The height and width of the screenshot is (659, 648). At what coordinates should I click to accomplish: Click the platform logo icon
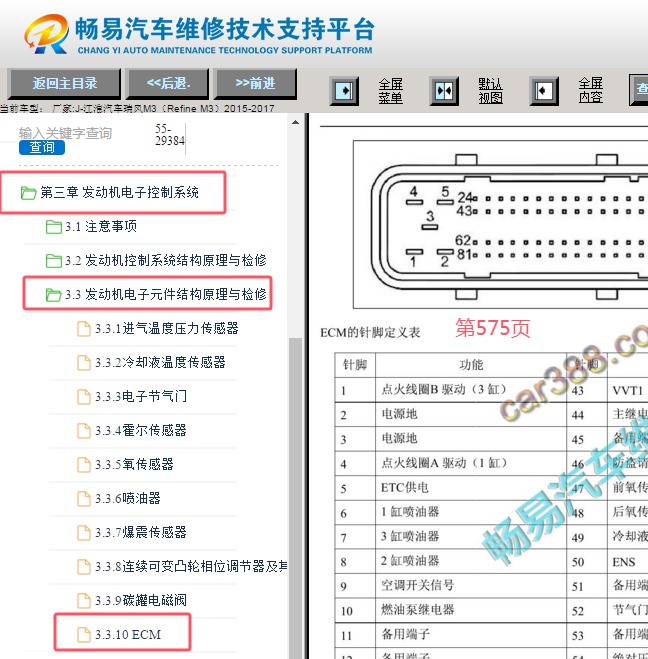pyautogui.click(x=47, y=34)
